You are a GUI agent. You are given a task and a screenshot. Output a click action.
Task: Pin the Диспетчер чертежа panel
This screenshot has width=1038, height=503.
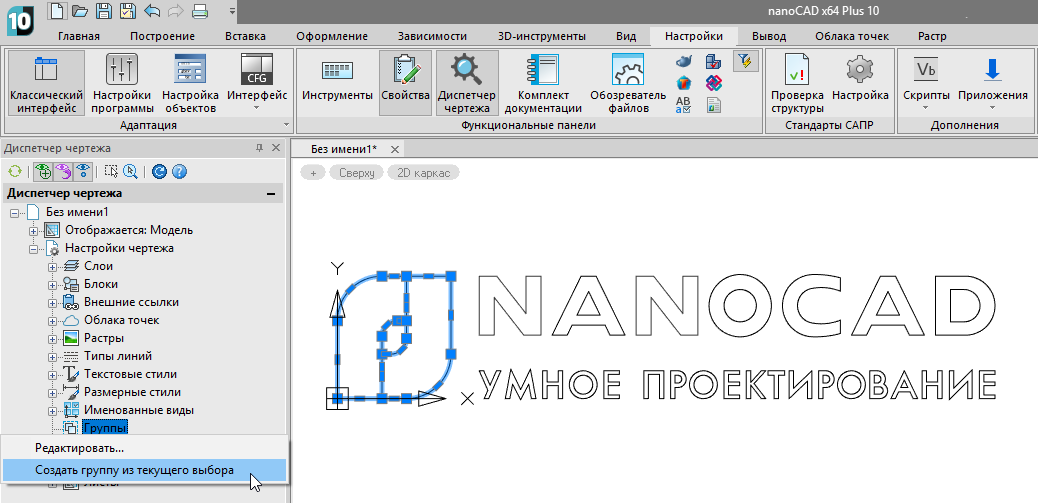260,148
